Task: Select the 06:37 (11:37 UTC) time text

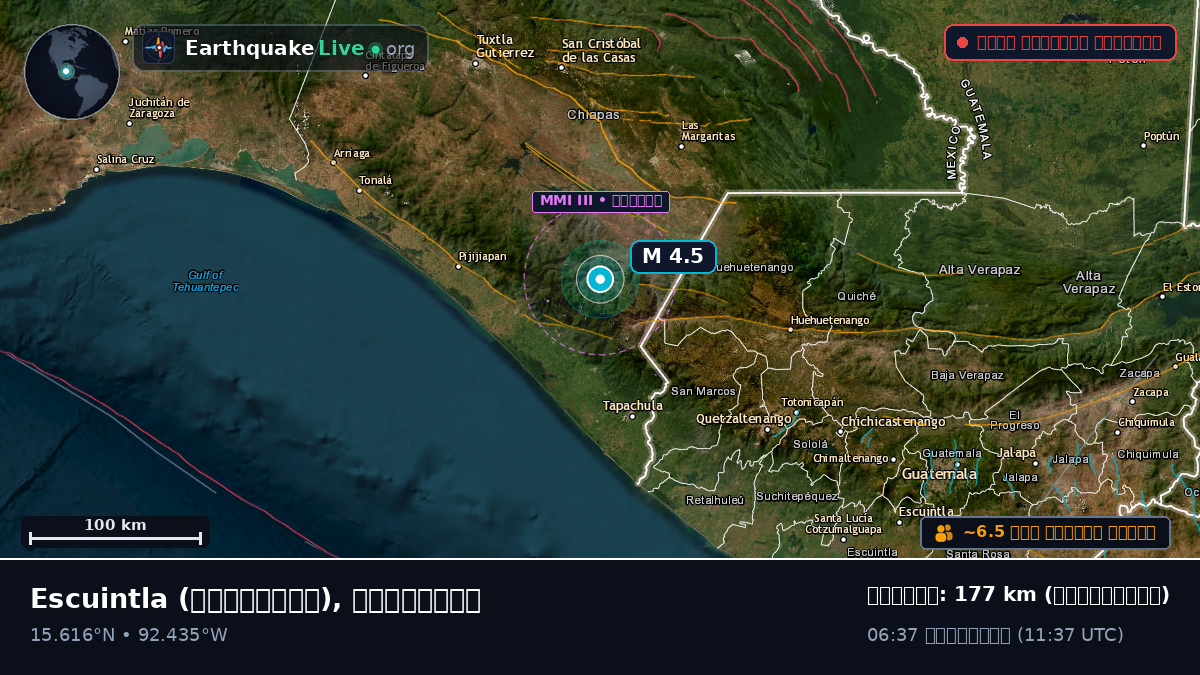Action: tap(995, 635)
